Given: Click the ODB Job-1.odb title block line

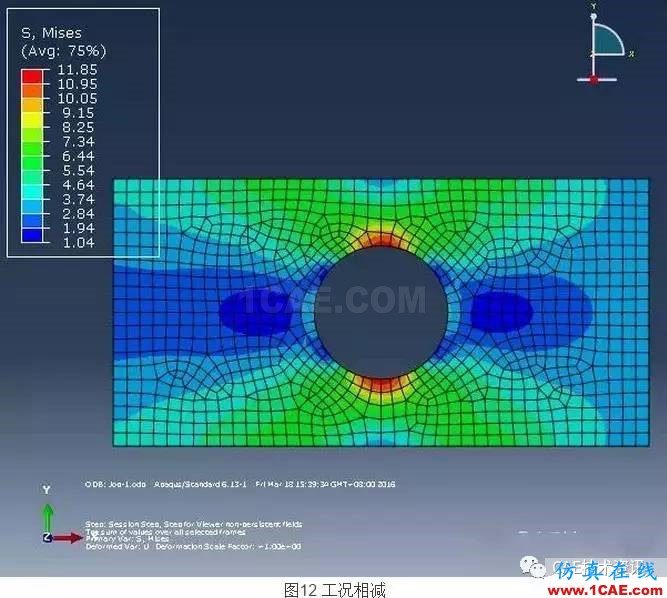Looking at the screenshot, I should [240, 484].
